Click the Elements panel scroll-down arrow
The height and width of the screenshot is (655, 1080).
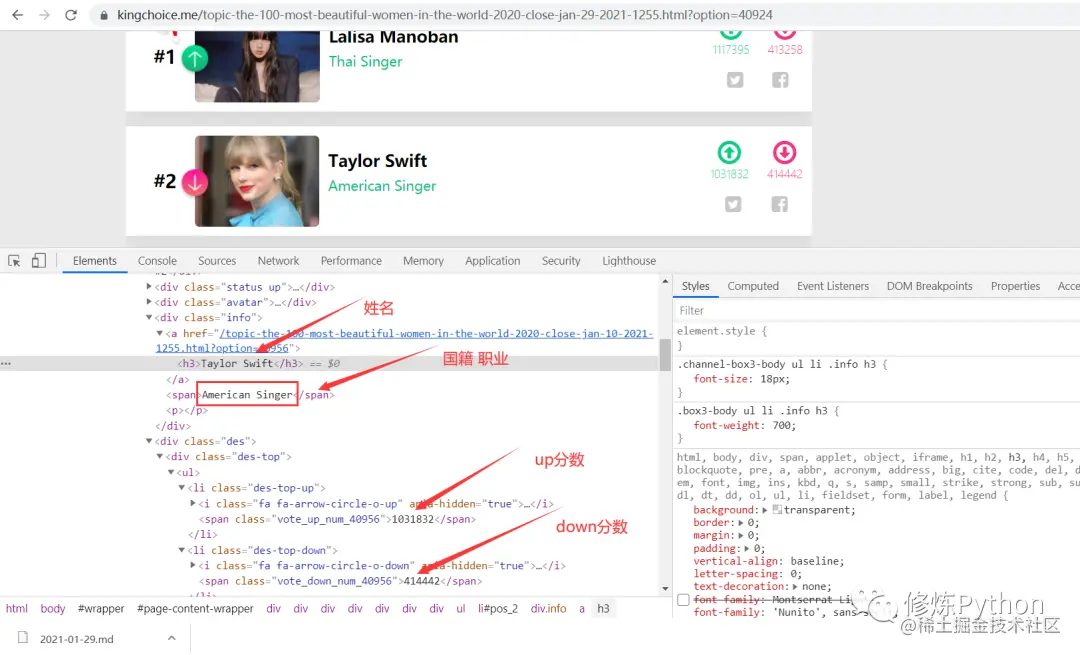click(665, 589)
